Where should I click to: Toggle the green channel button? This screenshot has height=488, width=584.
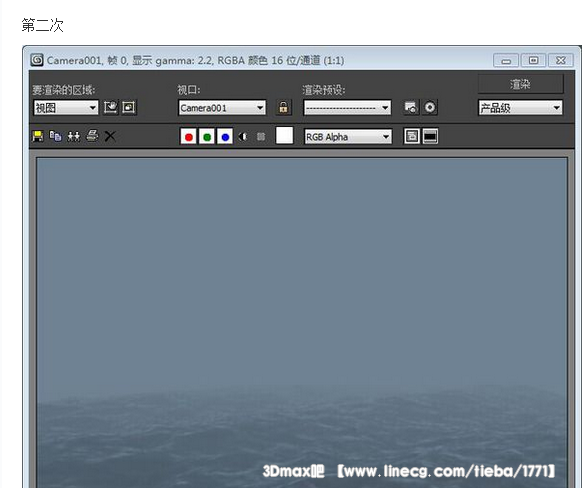pos(207,137)
